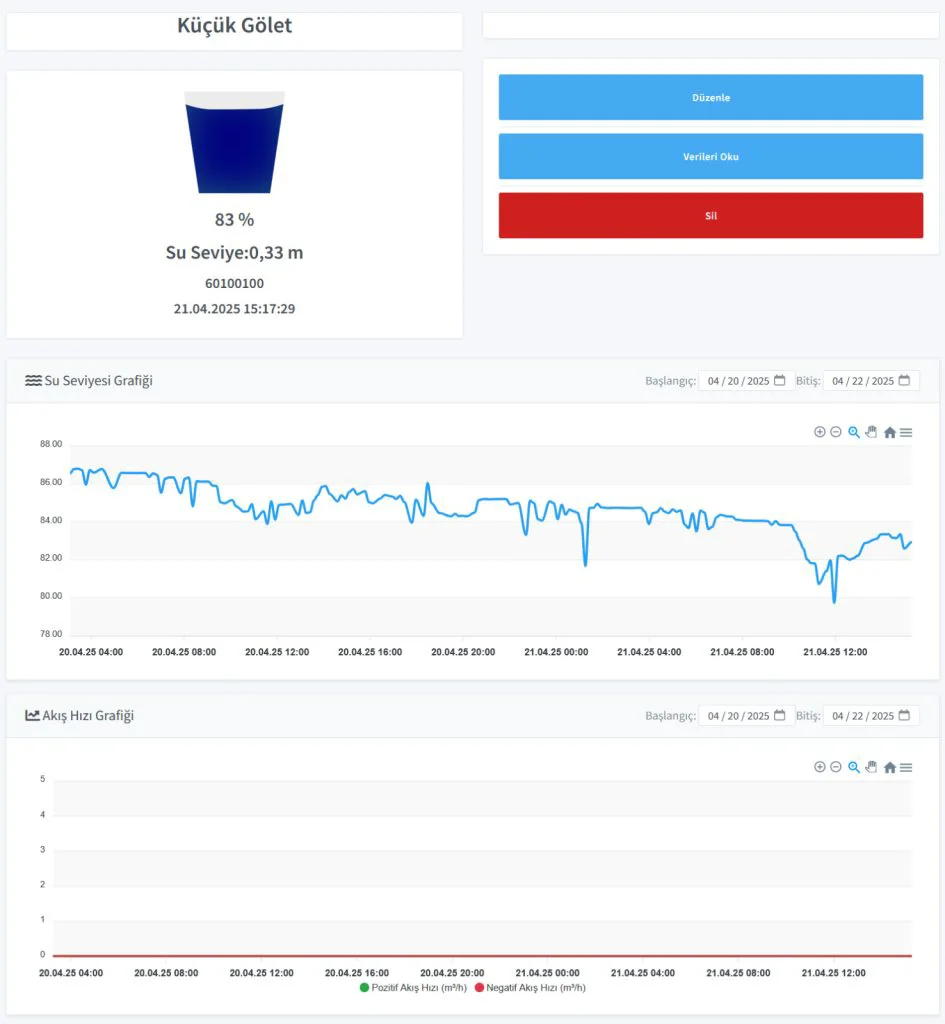
Task: Open the flow rate Başlangıç date field
Action: tap(746, 716)
